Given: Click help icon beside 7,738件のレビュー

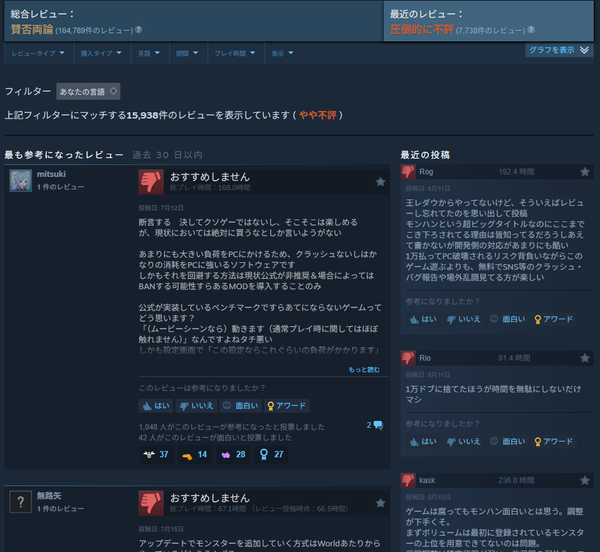Looking at the screenshot, I should (531, 29).
